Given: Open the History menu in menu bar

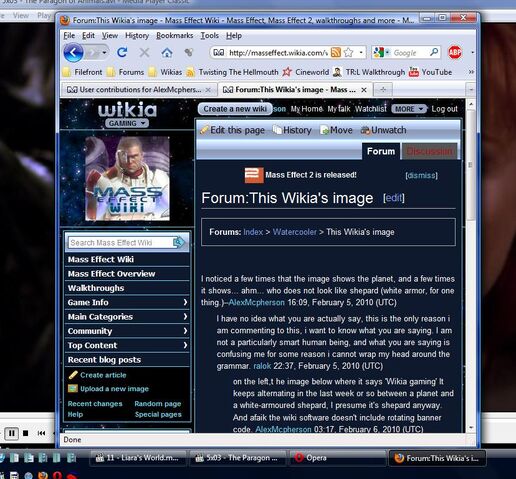Looking at the screenshot, I should (x=137, y=36).
